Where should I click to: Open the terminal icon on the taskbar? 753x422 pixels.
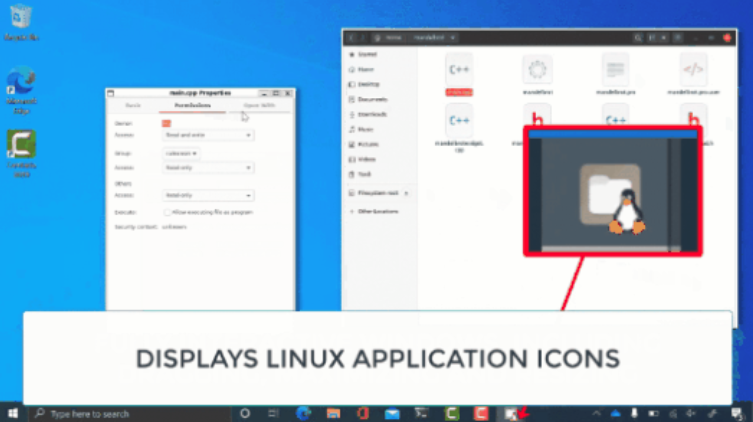tap(421, 413)
